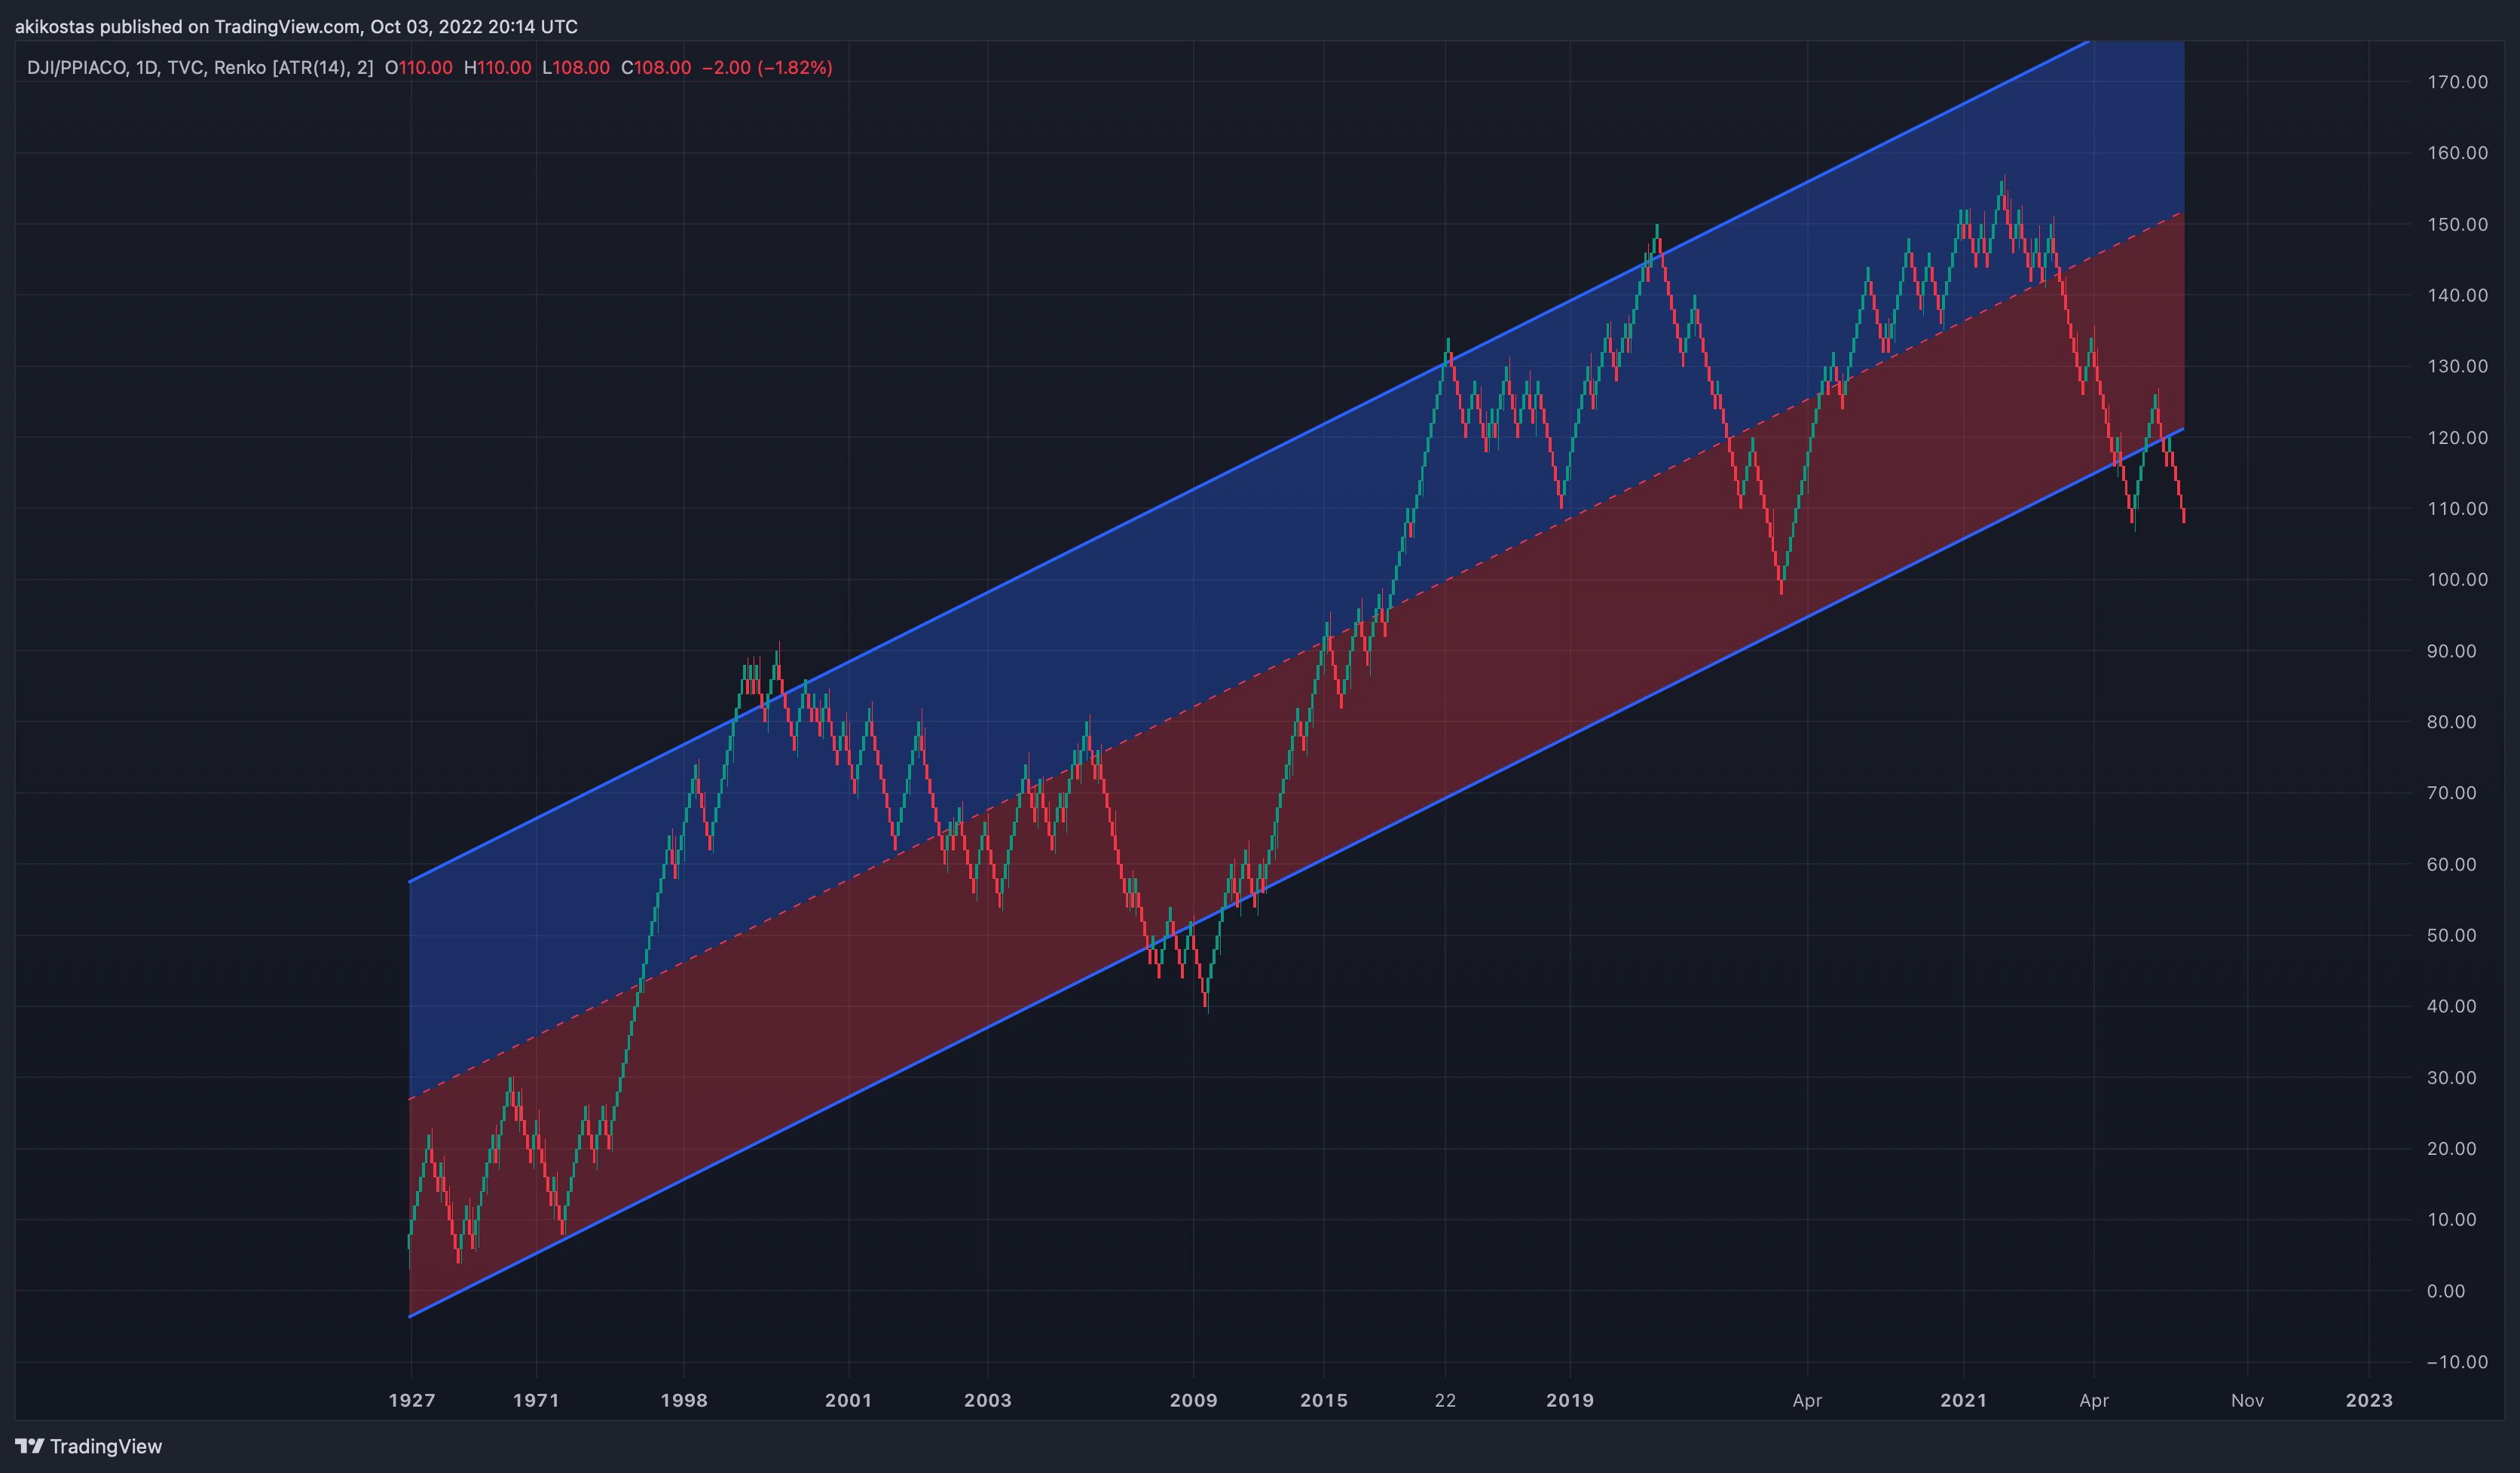
Task: Click the TradingView logo icon
Action: 30,1446
